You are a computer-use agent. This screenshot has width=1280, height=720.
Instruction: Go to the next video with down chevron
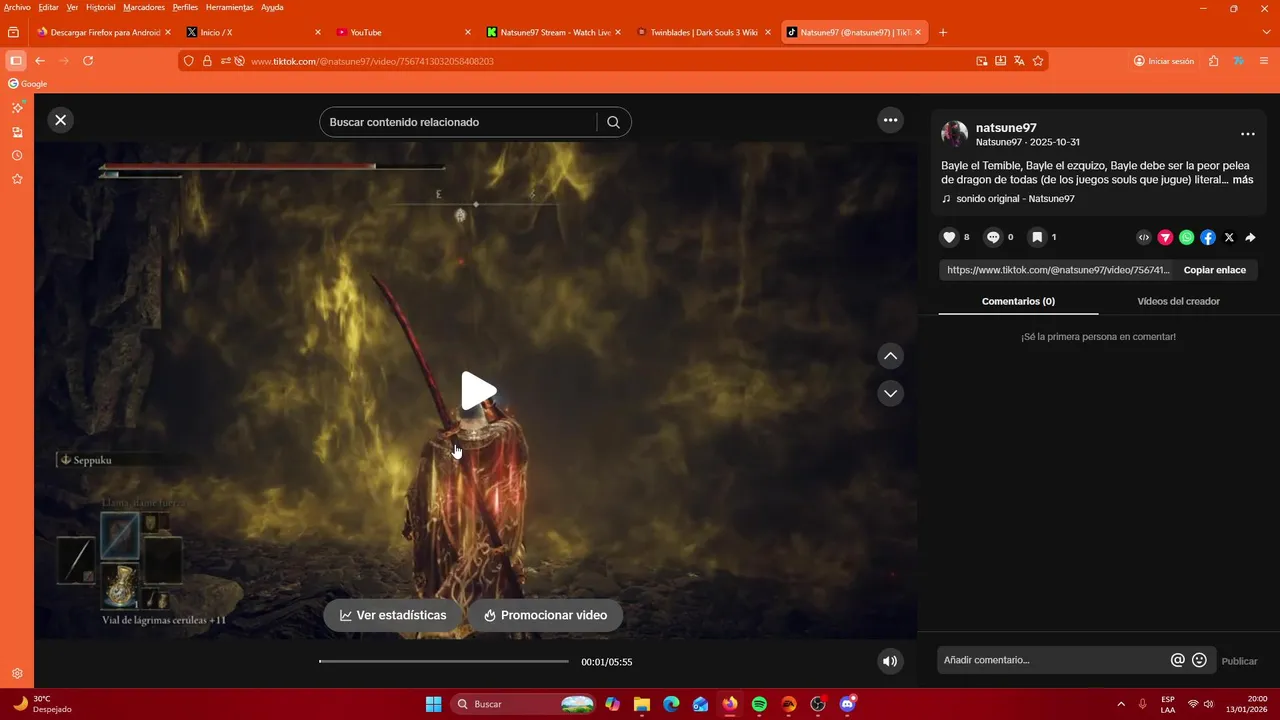tap(890, 393)
